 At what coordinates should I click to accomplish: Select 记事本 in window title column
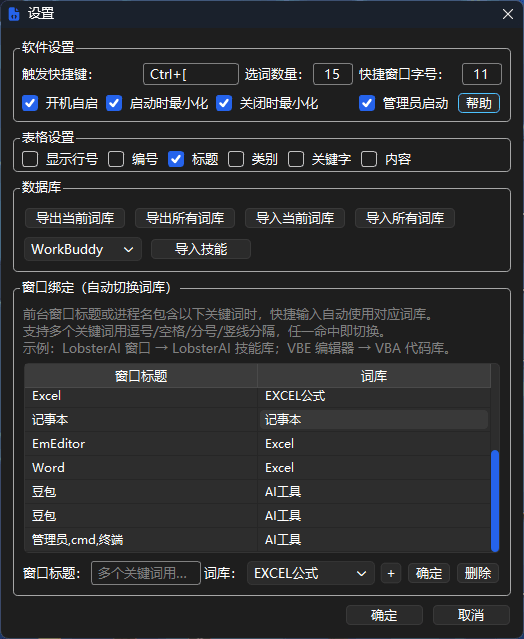coord(141,420)
